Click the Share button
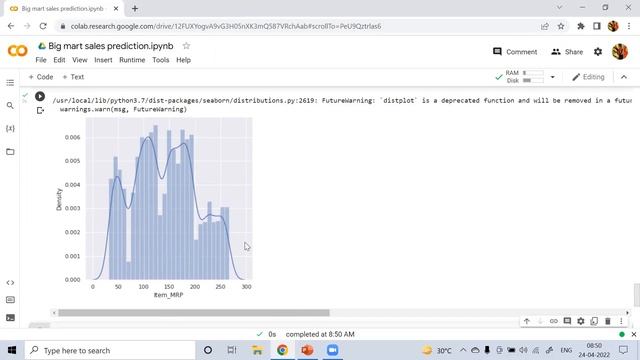 [567, 52]
